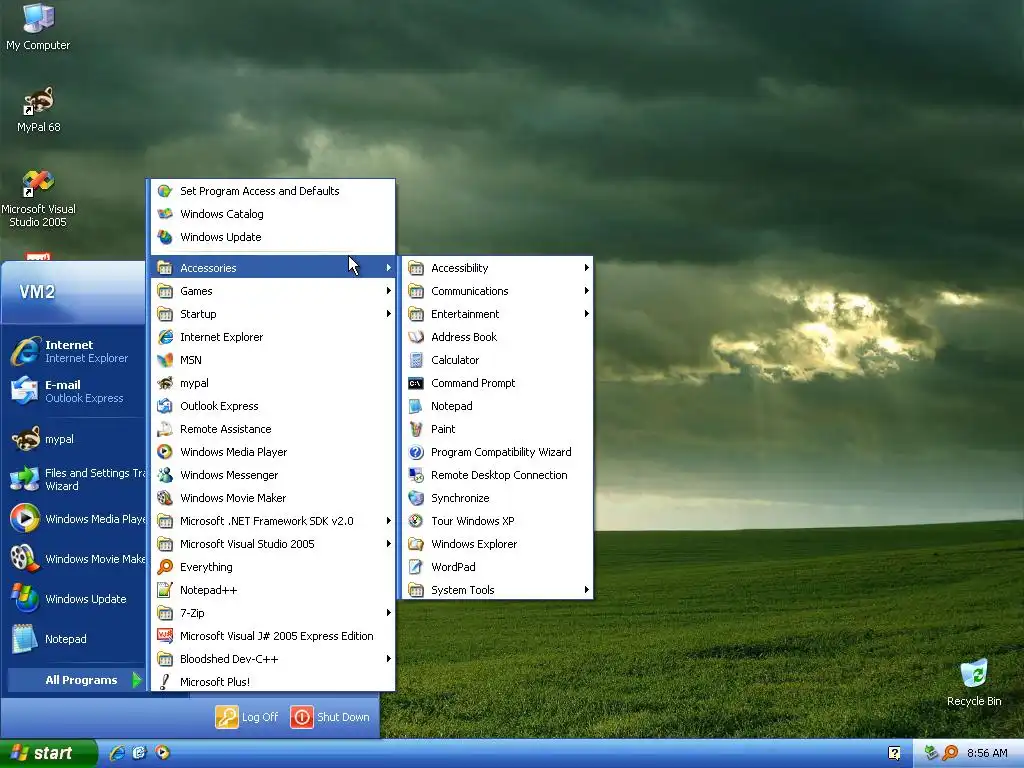The height and width of the screenshot is (768, 1024).
Task: Expand the Games folder
Action: point(273,291)
